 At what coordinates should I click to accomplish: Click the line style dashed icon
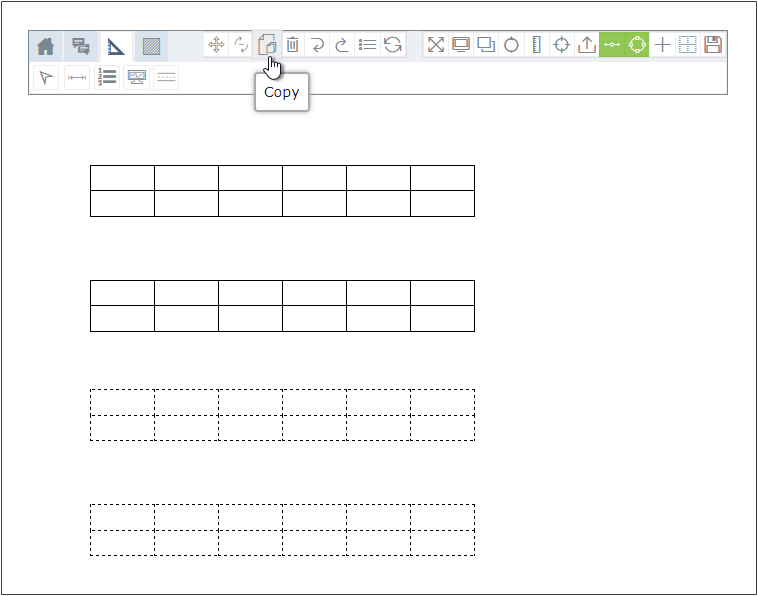click(x=166, y=77)
